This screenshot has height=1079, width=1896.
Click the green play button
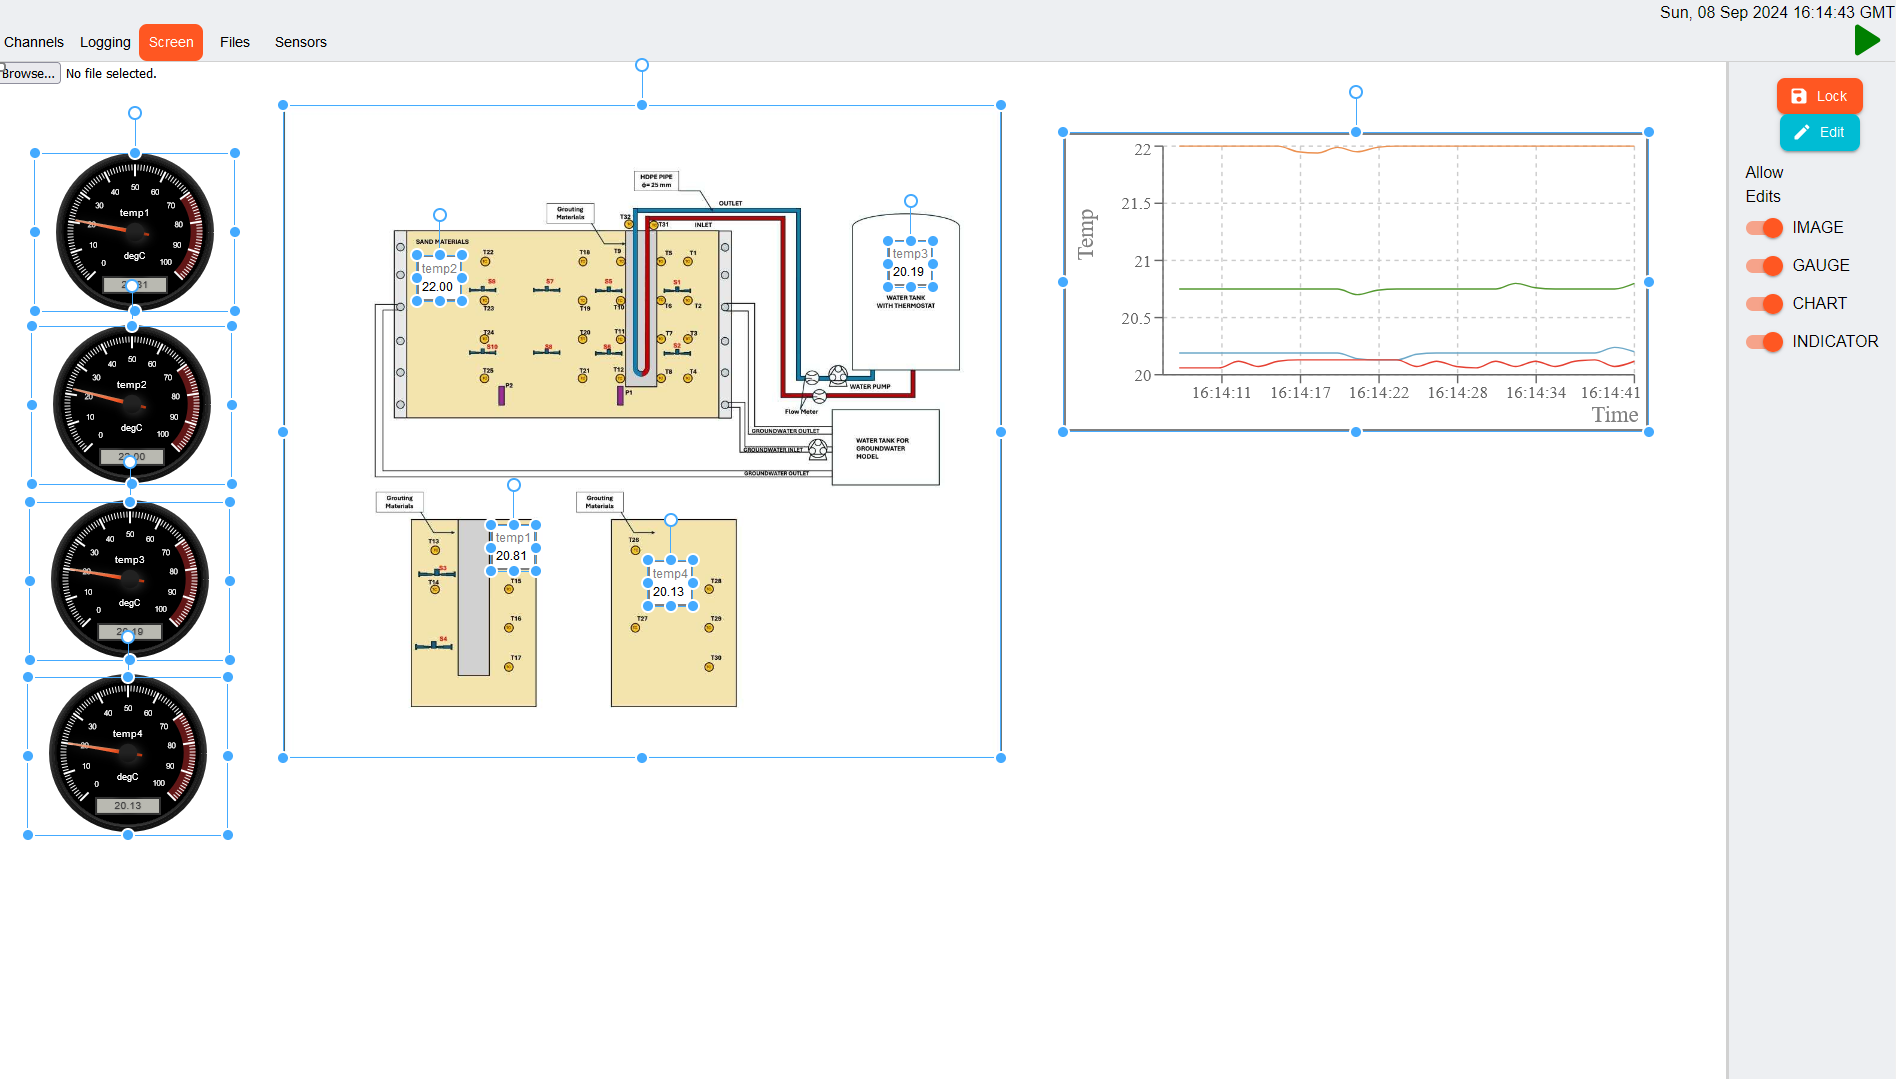pos(1866,41)
